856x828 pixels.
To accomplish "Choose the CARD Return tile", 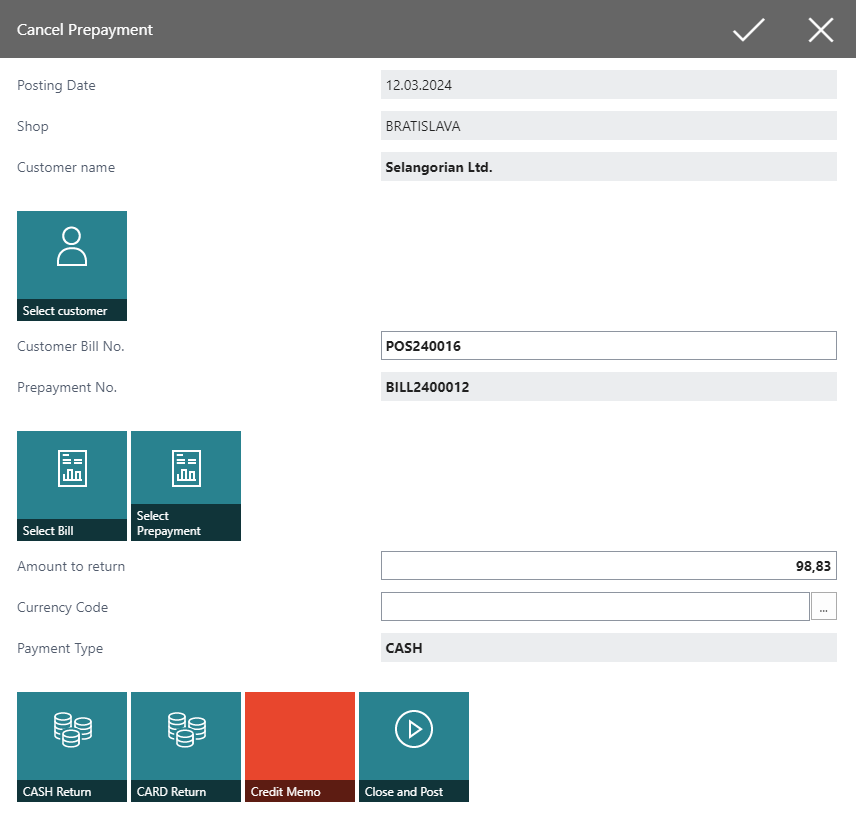I will point(186,747).
